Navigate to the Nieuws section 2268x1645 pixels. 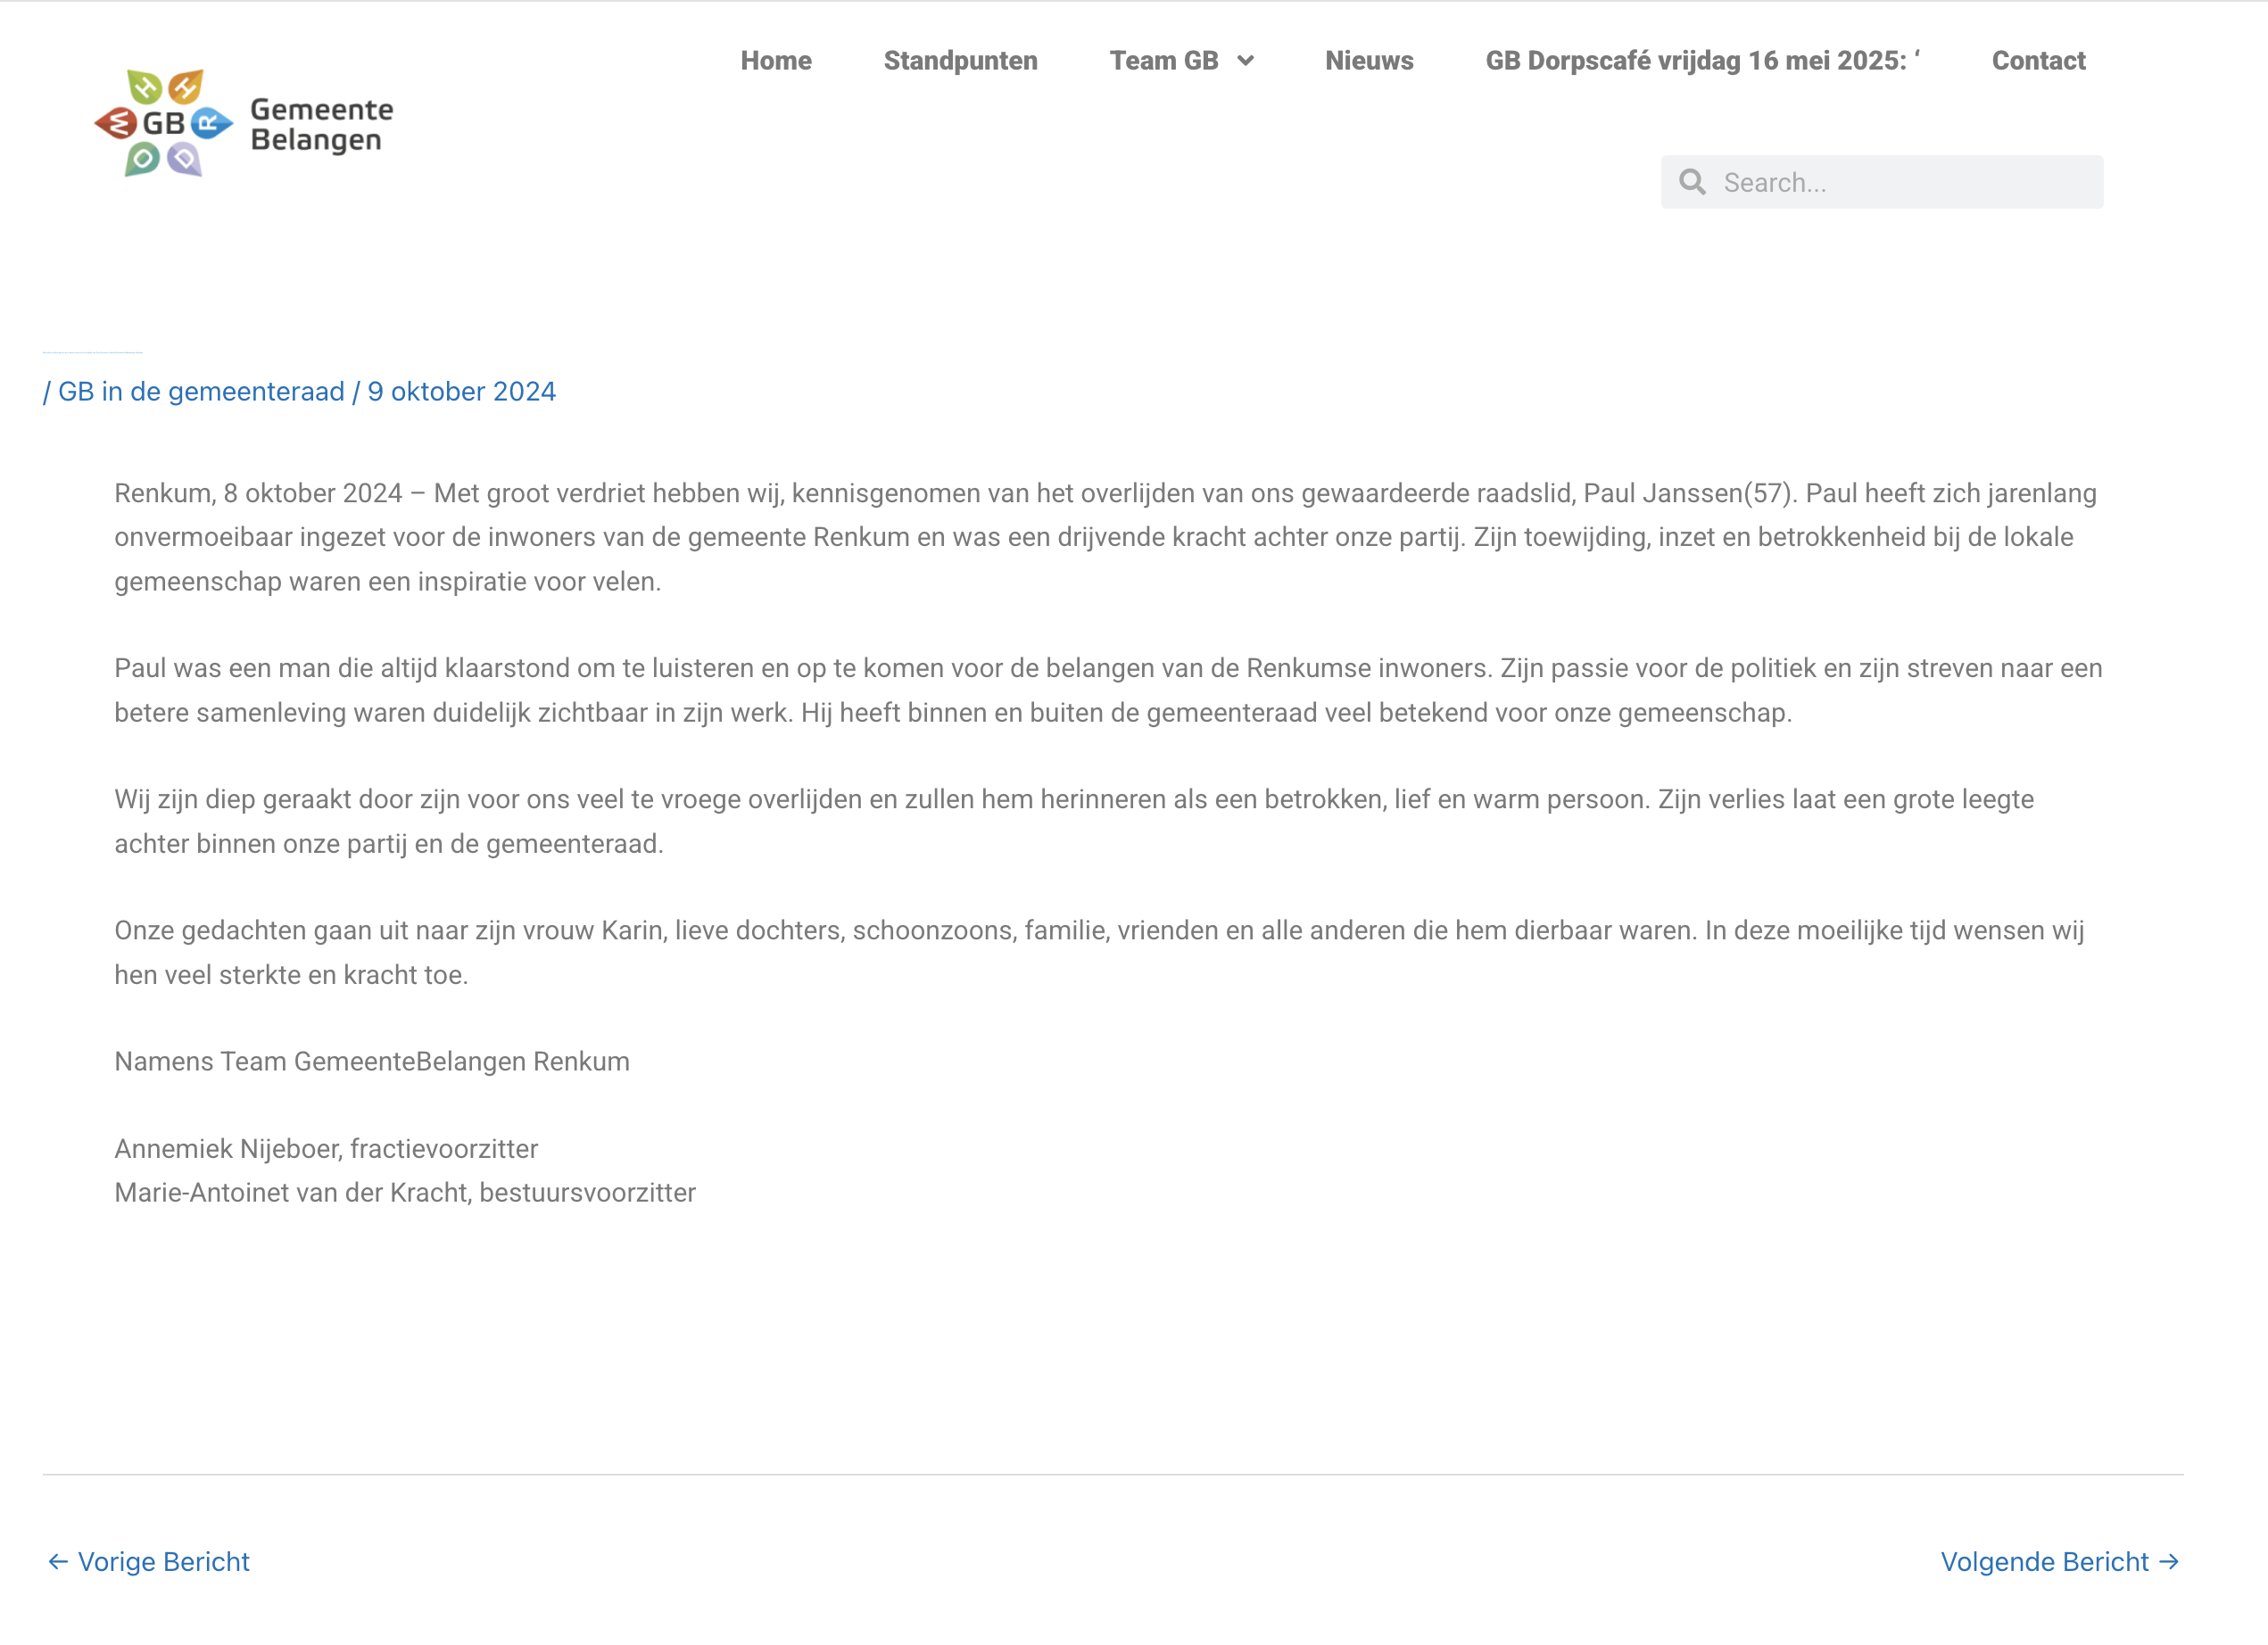pyautogui.click(x=1369, y=61)
